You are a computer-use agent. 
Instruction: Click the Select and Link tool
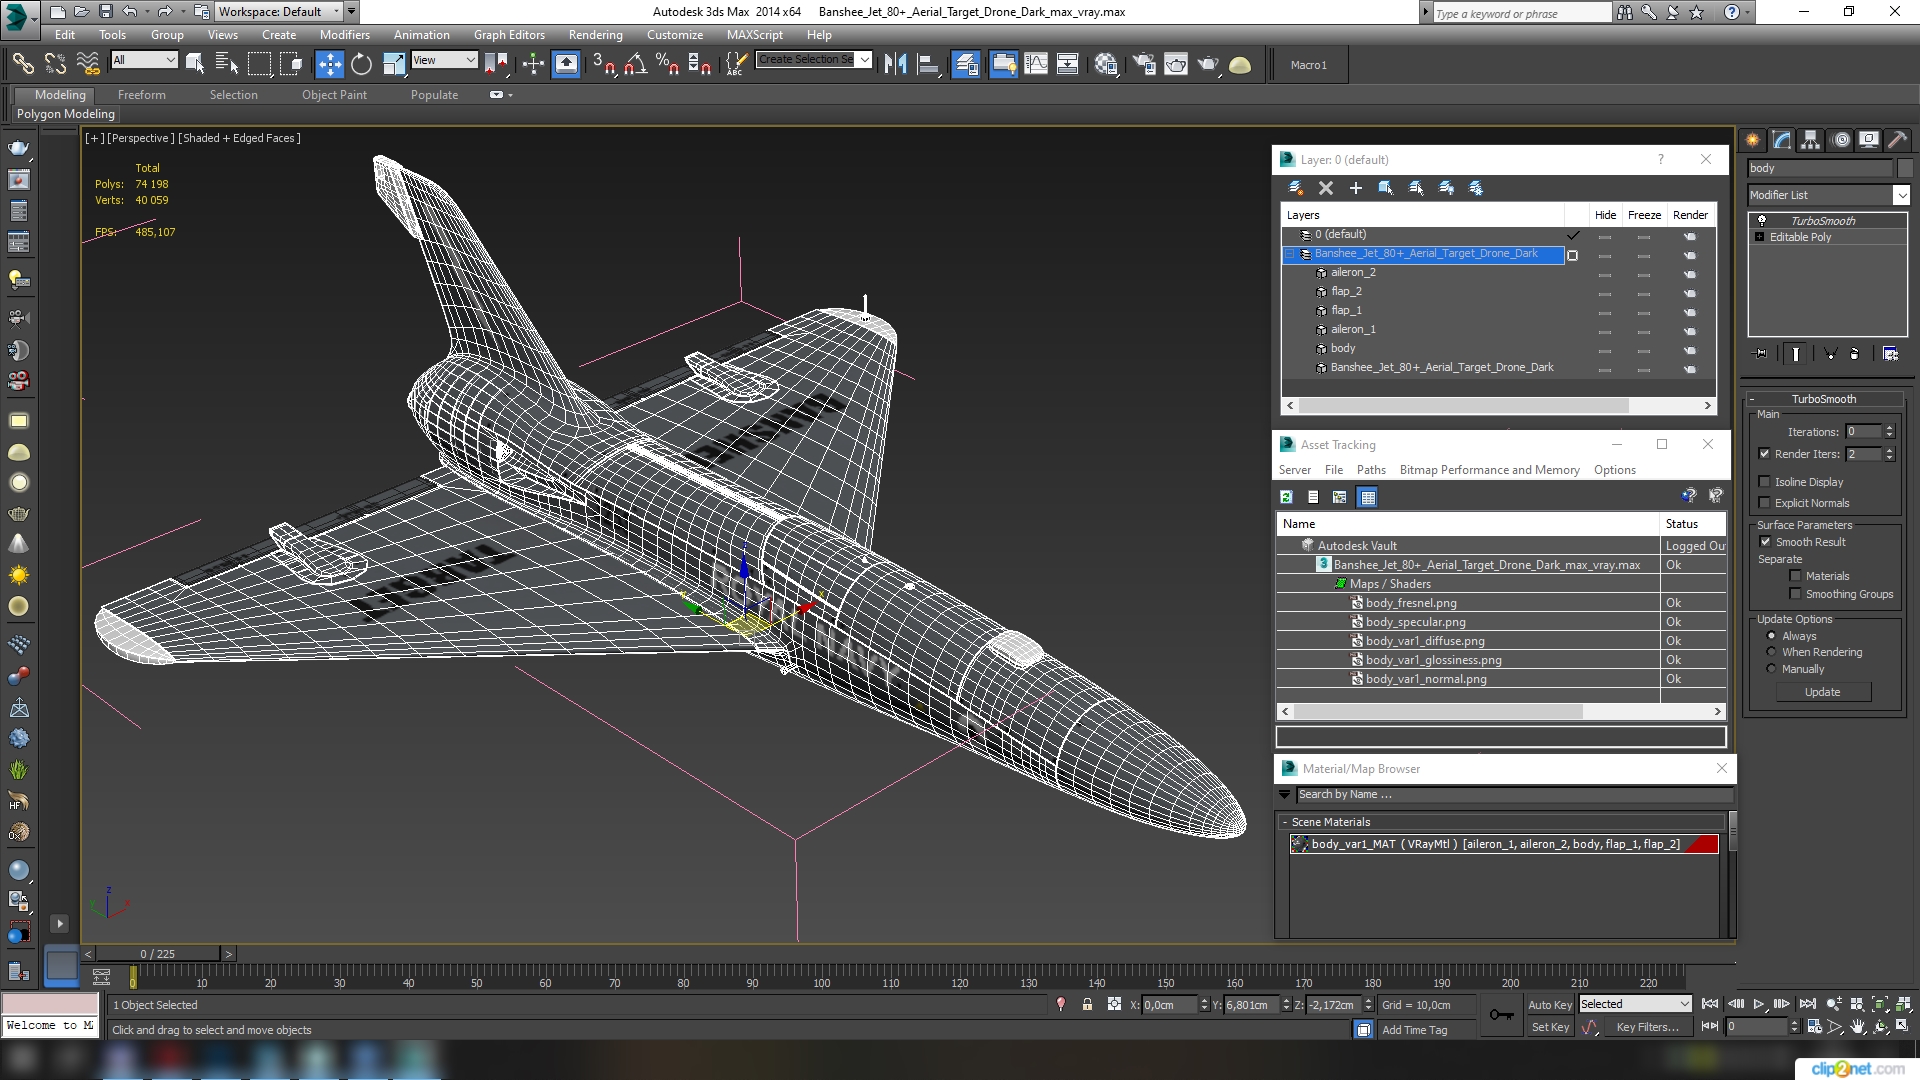coord(22,65)
